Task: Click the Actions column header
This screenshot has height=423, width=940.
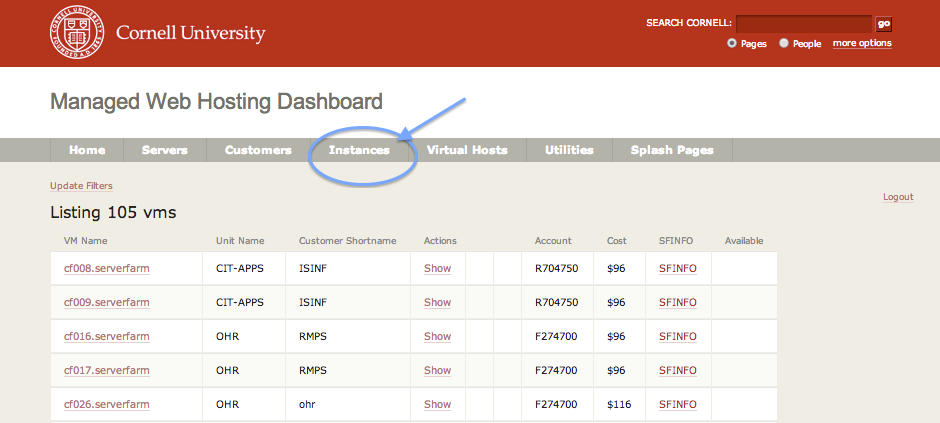Action: 440,241
